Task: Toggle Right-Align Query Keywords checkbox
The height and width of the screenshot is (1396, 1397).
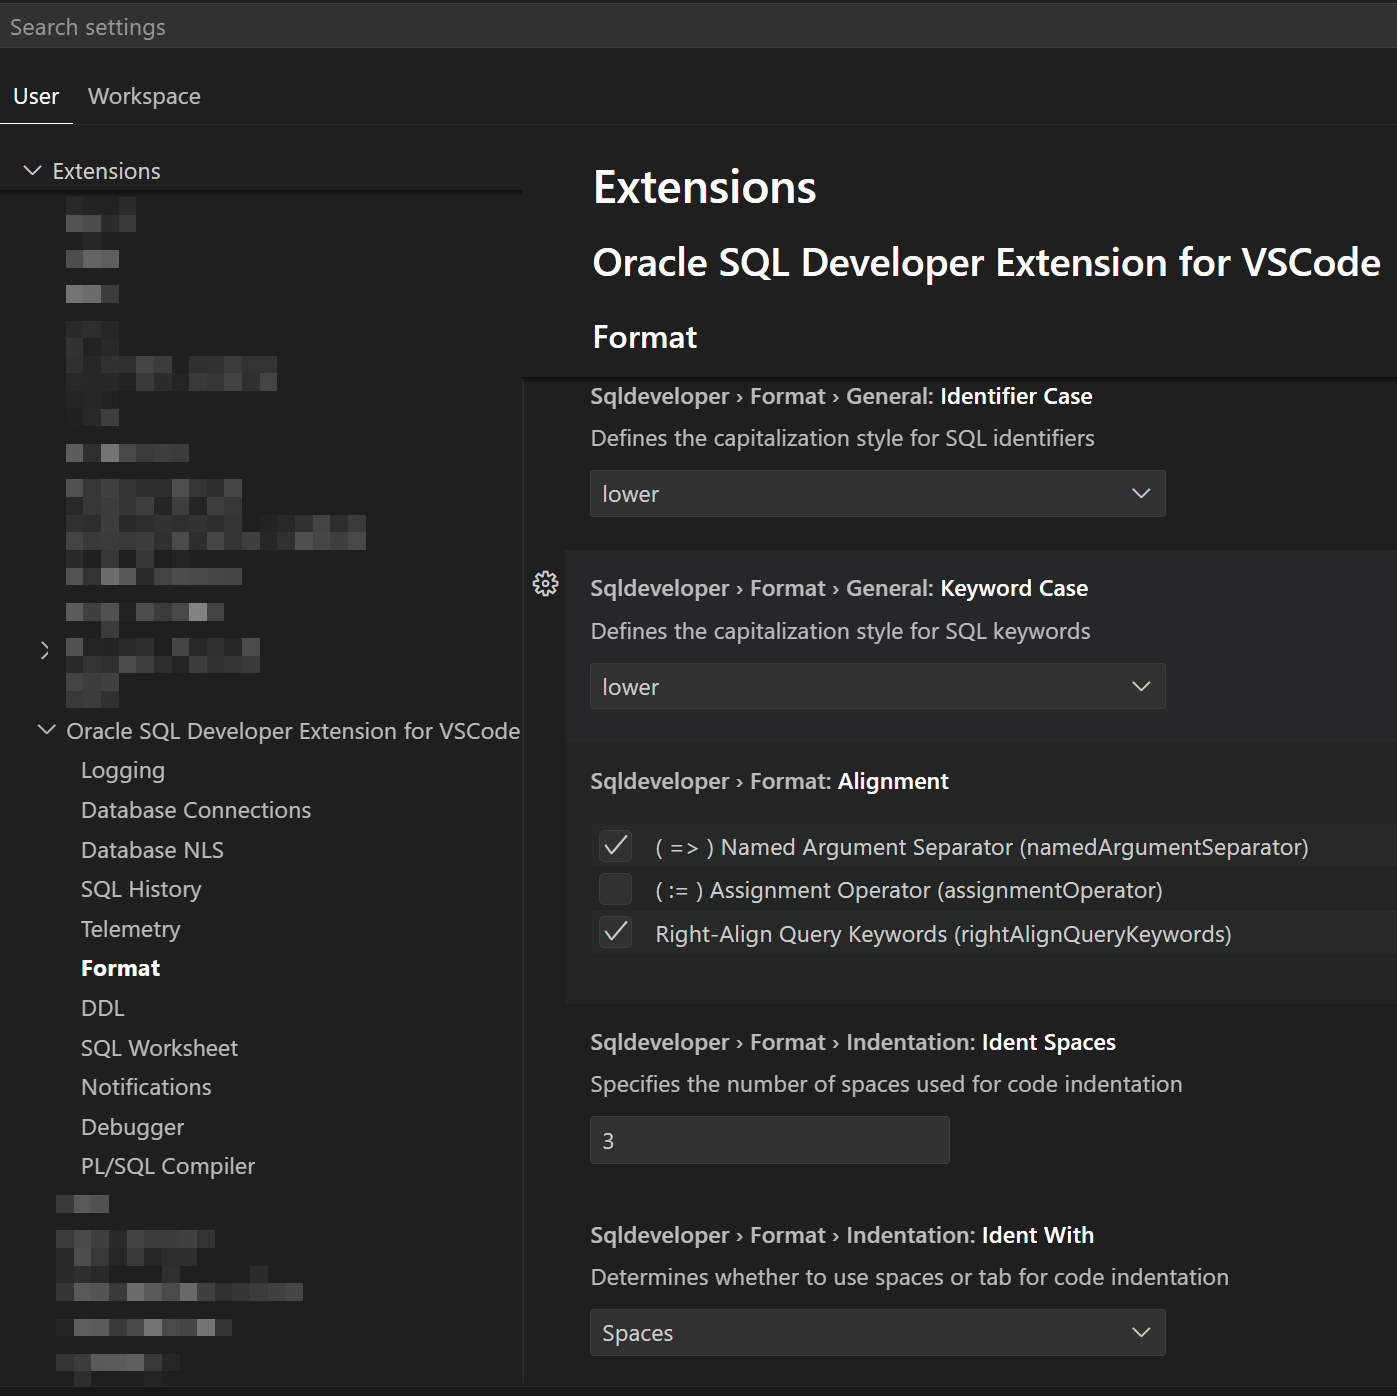Action: 615,933
